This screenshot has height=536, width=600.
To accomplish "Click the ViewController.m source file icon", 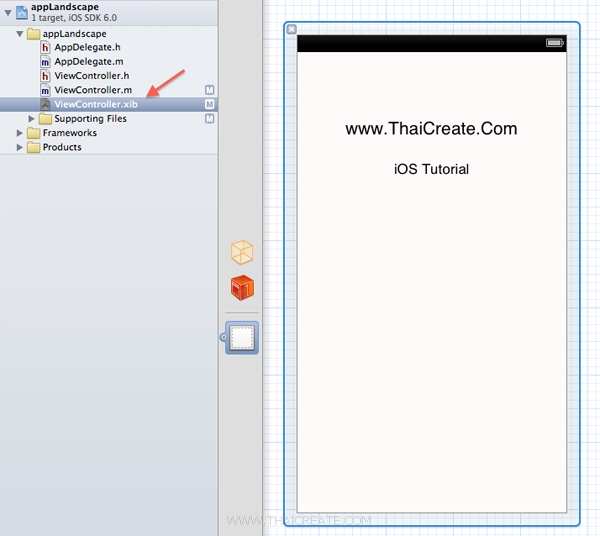I will (x=45, y=90).
